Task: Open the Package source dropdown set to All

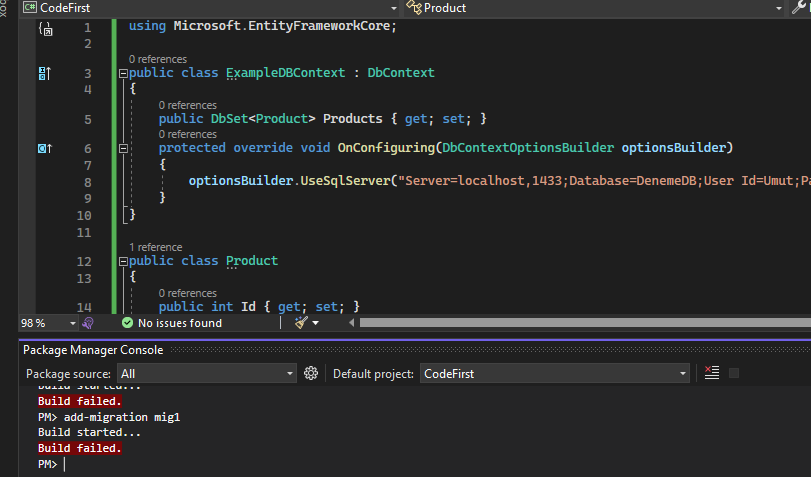Action: point(207,374)
